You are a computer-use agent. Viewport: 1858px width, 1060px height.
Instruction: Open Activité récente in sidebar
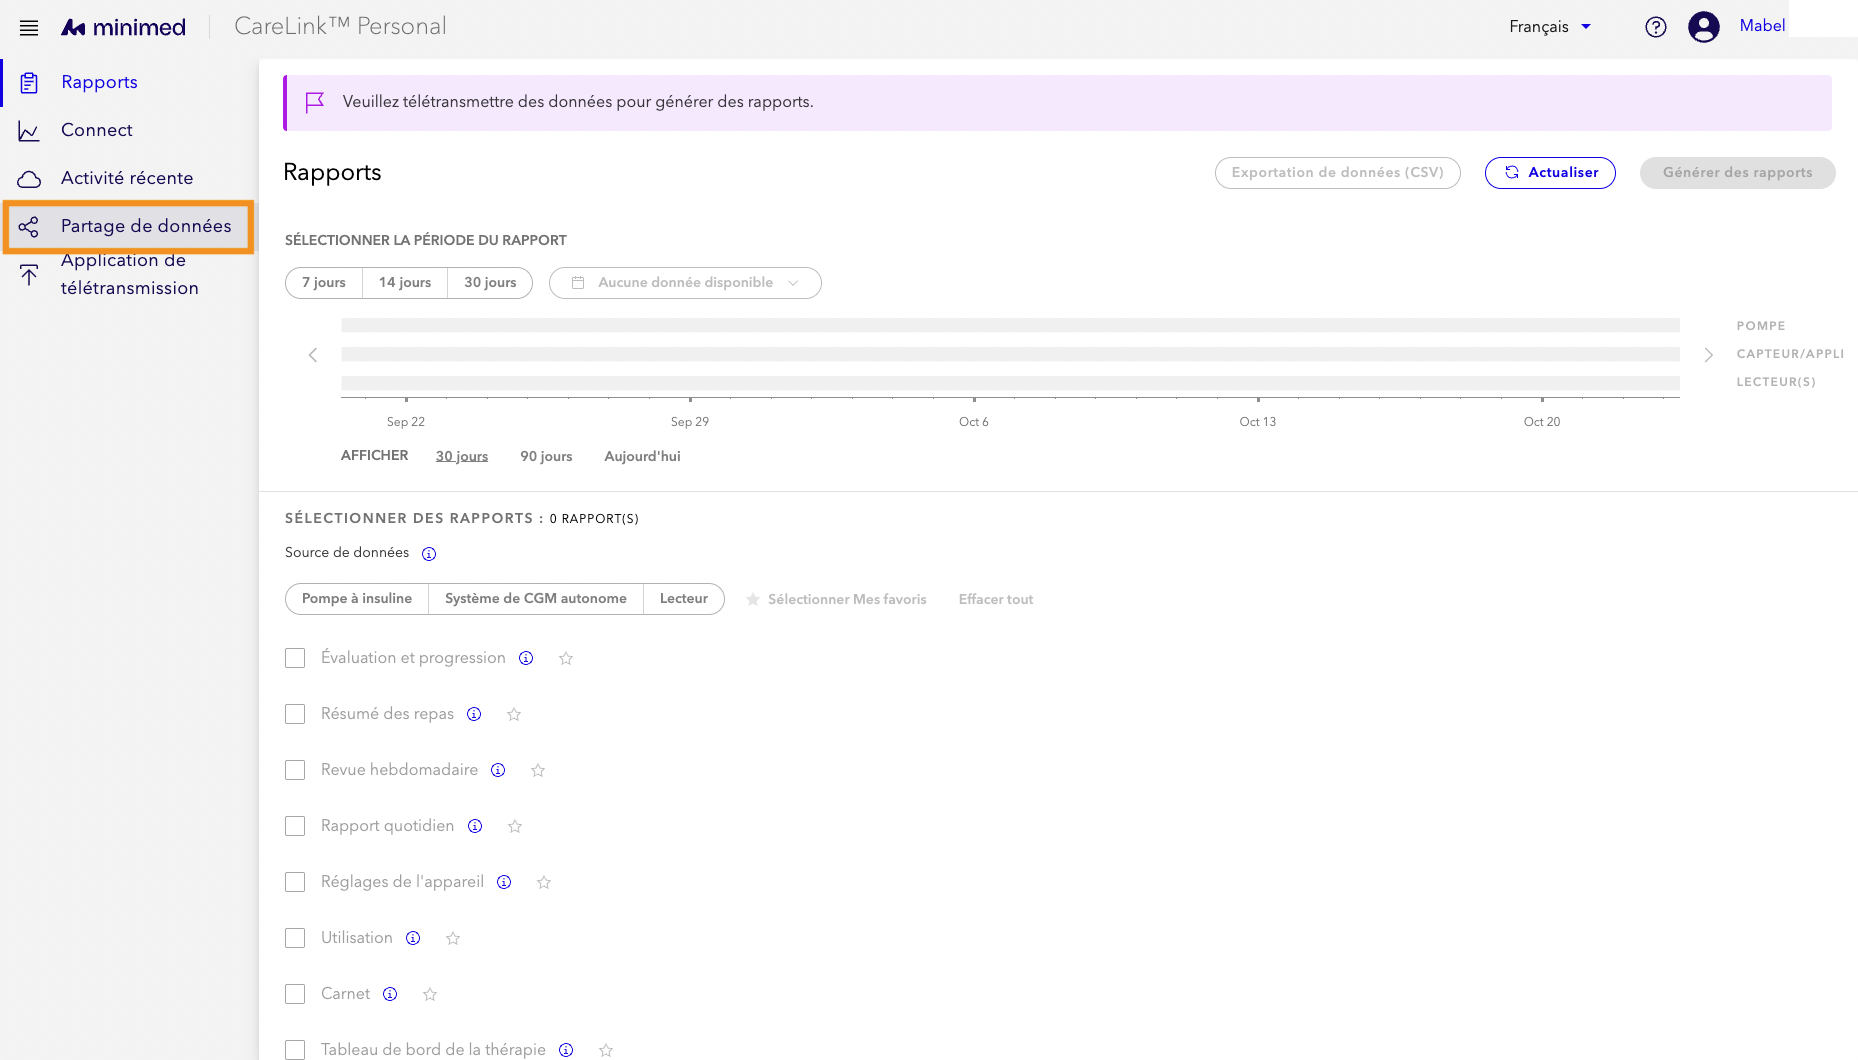point(127,178)
